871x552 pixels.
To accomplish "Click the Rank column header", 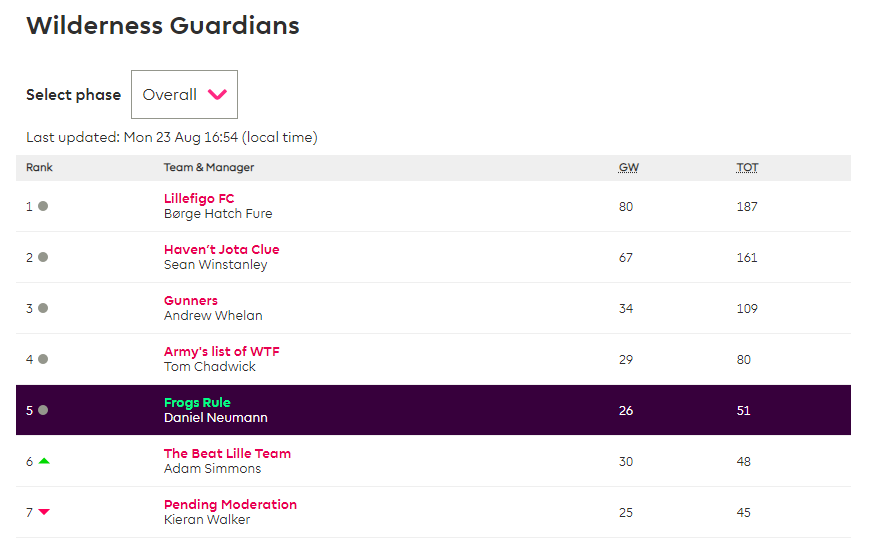I will pyautogui.click(x=39, y=168).
